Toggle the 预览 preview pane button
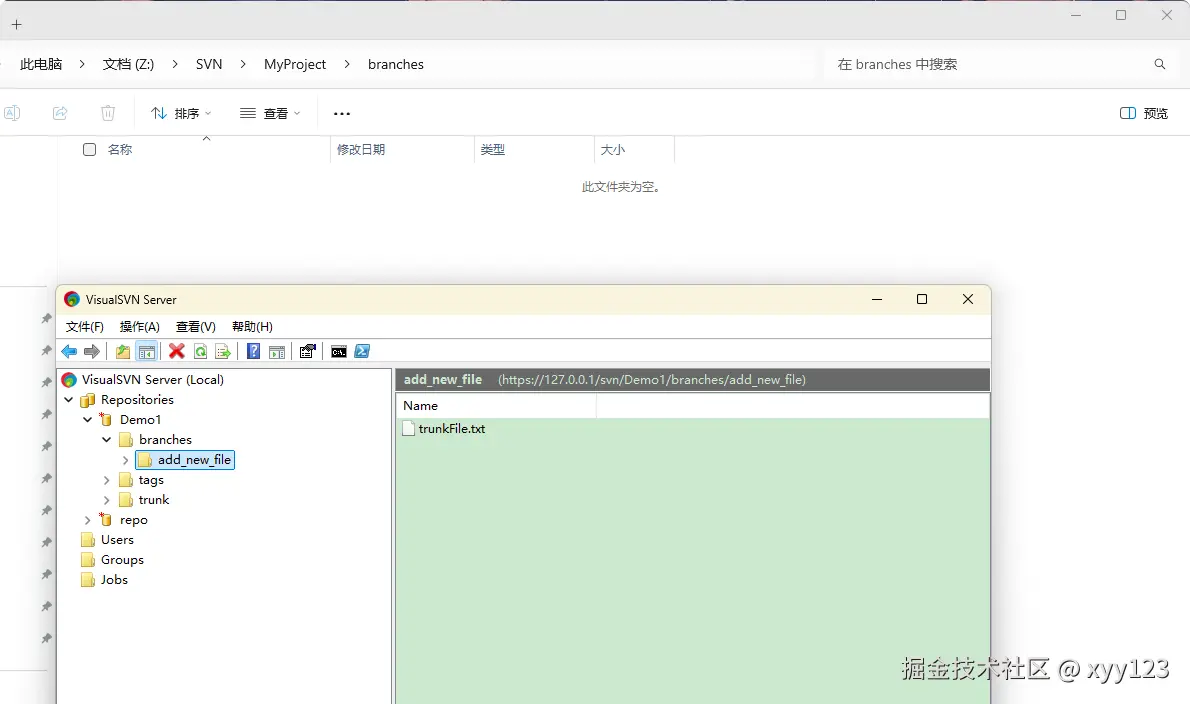This screenshot has width=1190, height=704. 1144,113
